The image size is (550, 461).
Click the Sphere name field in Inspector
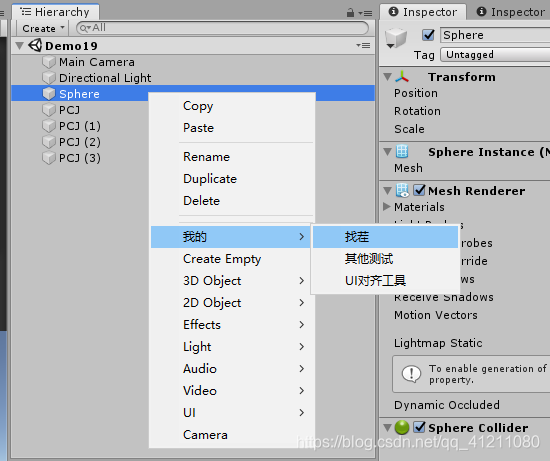coord(495,35)
